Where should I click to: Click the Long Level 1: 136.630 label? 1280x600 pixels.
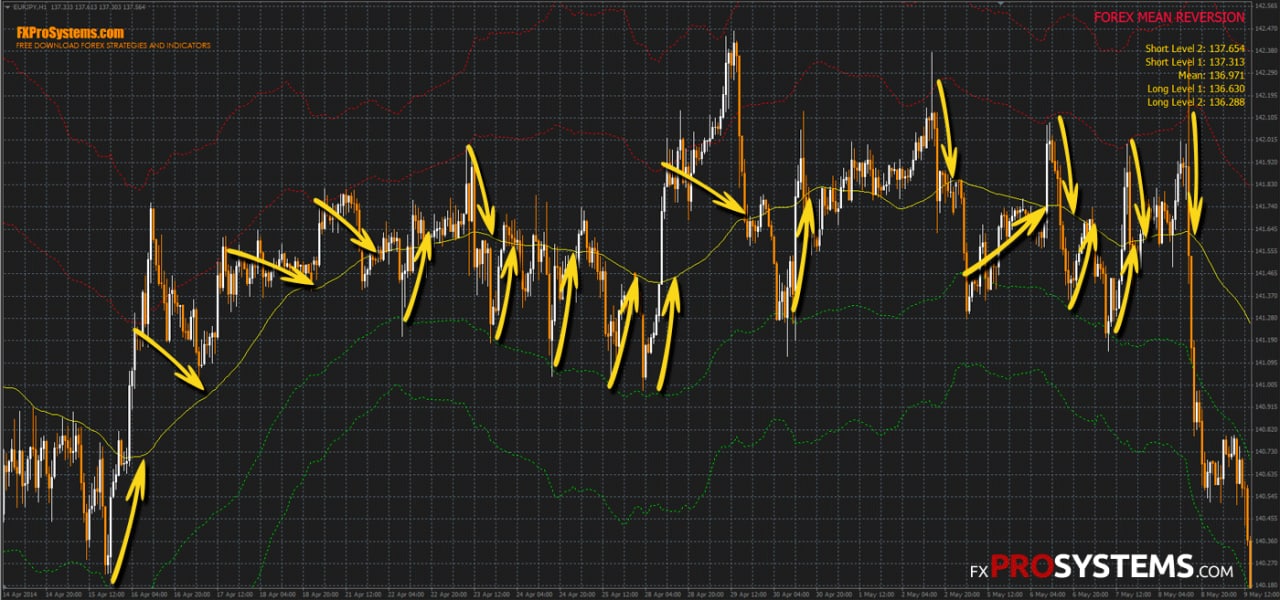pos(1196,89)
